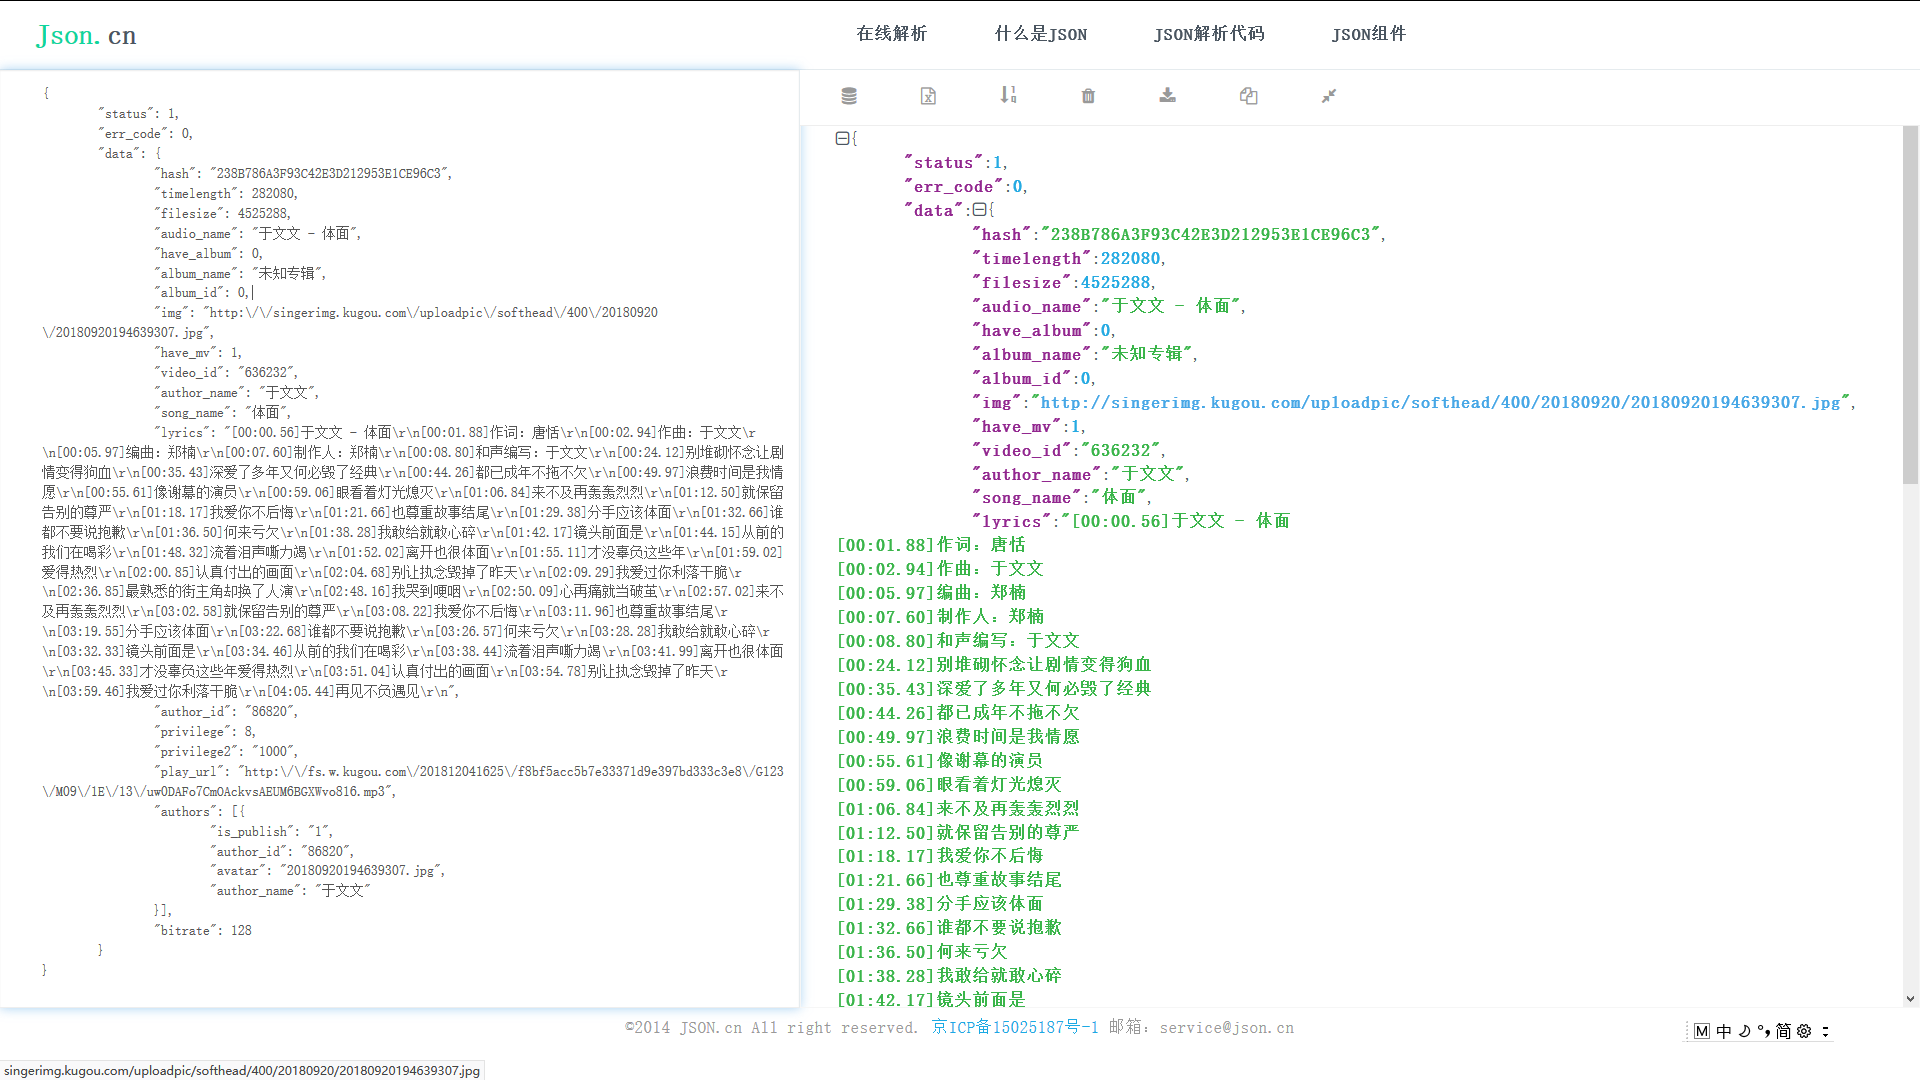Click the "privilege2": "1000" line in input
Screen dimensions: 1920x1080
(226, 752)
